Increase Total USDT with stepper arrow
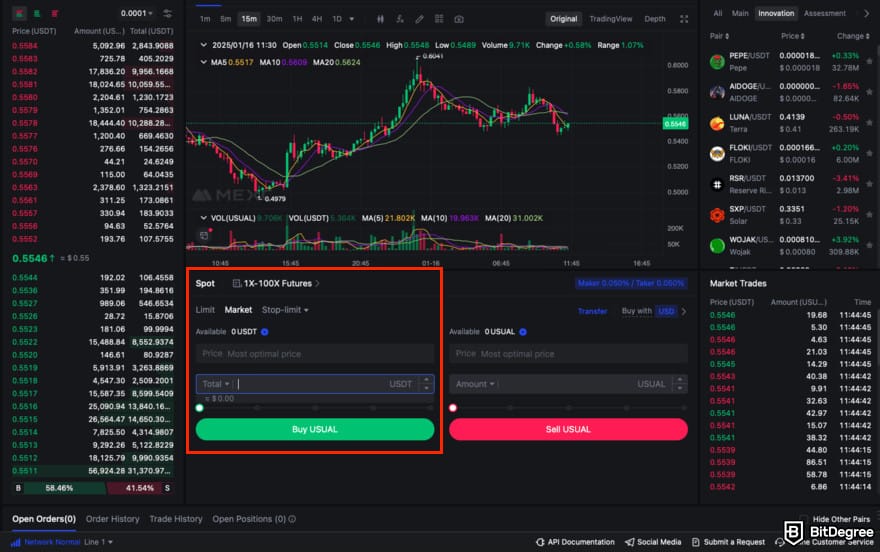 coord(427,380)
